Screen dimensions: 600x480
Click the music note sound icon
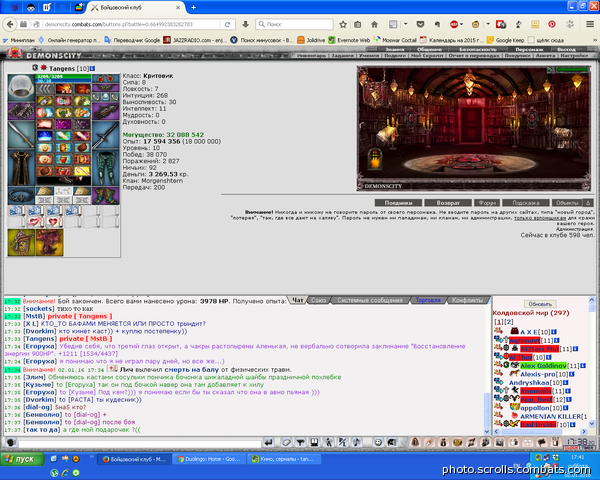pyautogui.click(x=356, y=442)
